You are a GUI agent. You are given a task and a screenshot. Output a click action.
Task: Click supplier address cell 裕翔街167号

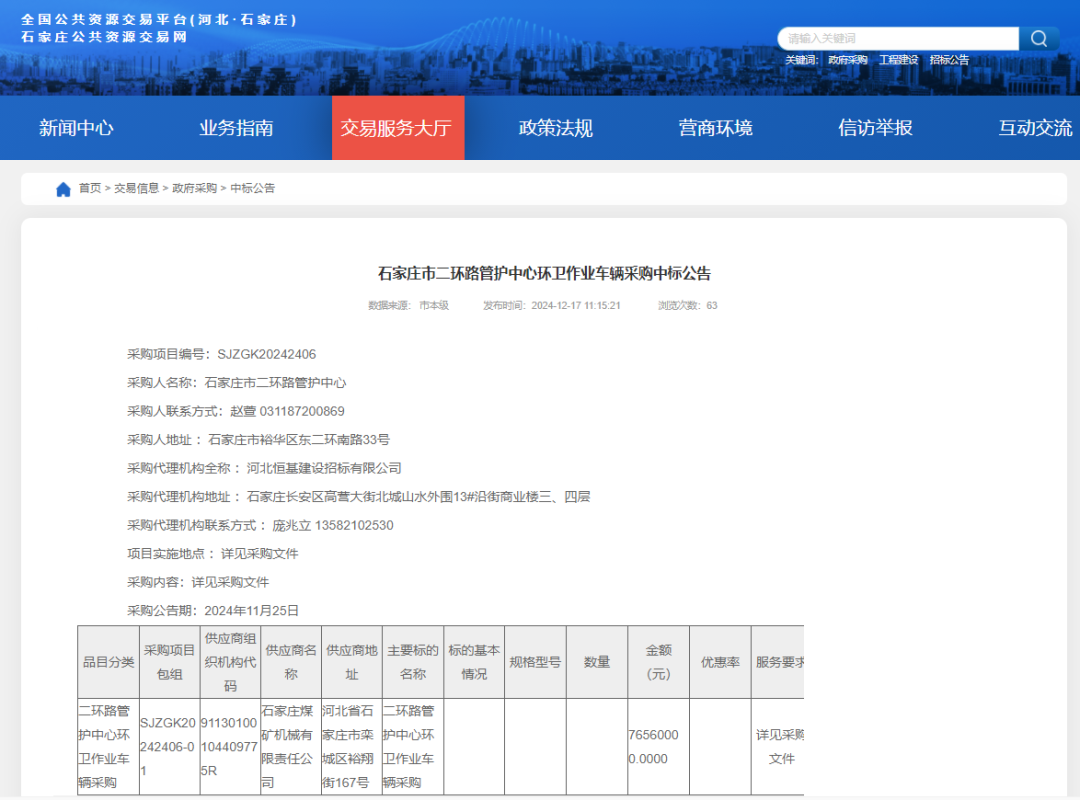pyautogui.click(x=351, y=747)
